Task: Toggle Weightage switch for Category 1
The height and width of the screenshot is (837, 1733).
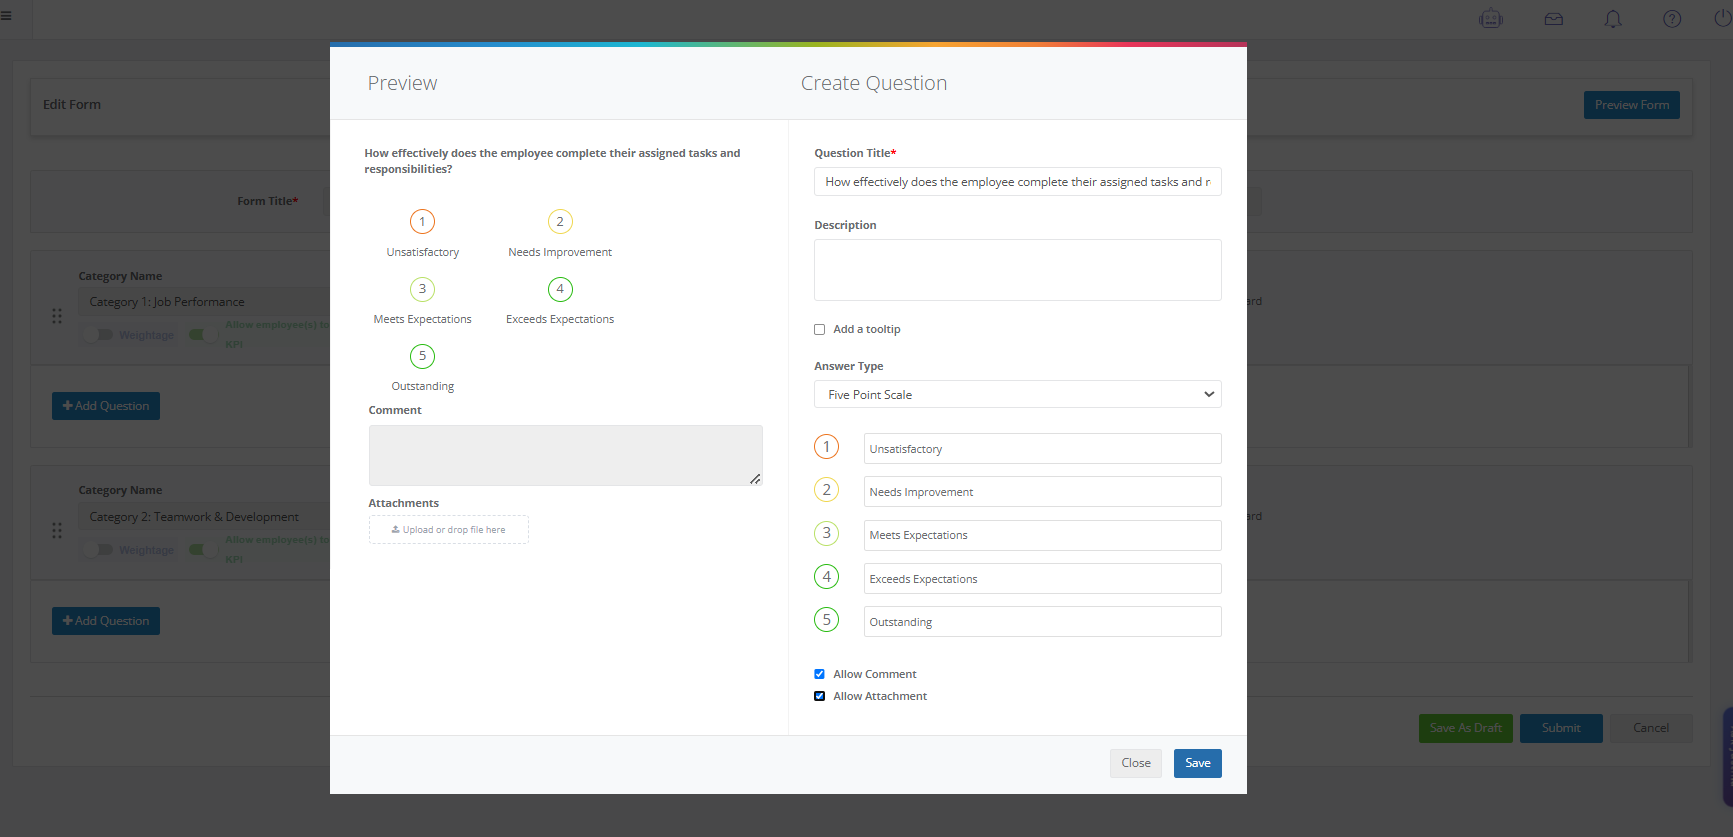Action: pos(99,335)
